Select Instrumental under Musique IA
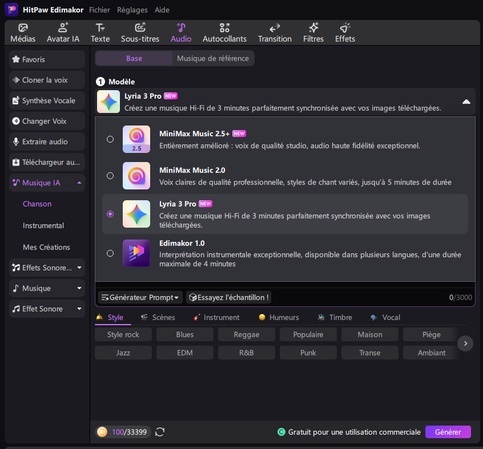Screen dimensions: 483x449 [43, 226]
